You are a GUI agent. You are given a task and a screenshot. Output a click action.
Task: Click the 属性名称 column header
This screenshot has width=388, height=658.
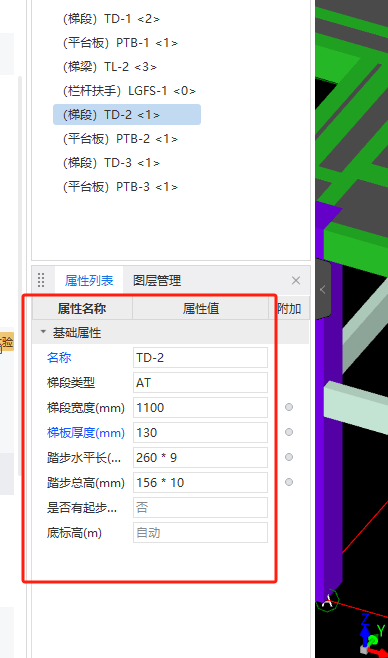[x=82, y=309]
